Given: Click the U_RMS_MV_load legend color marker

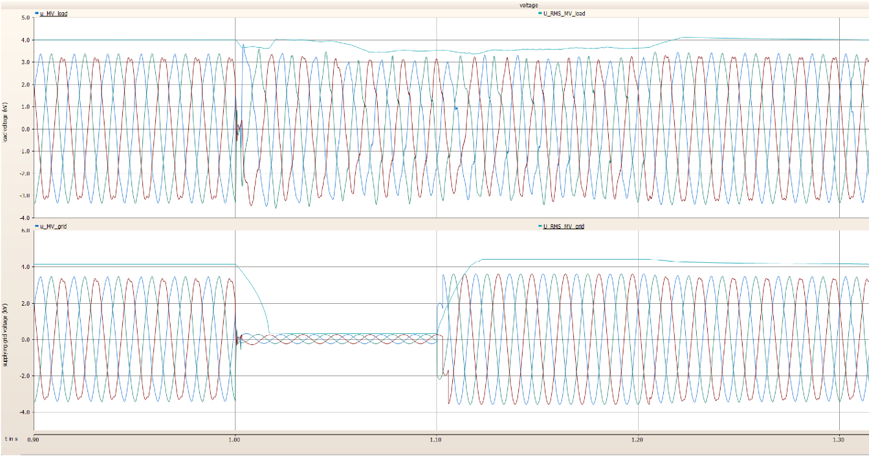Looking at the screenshot, I should 539,14.
